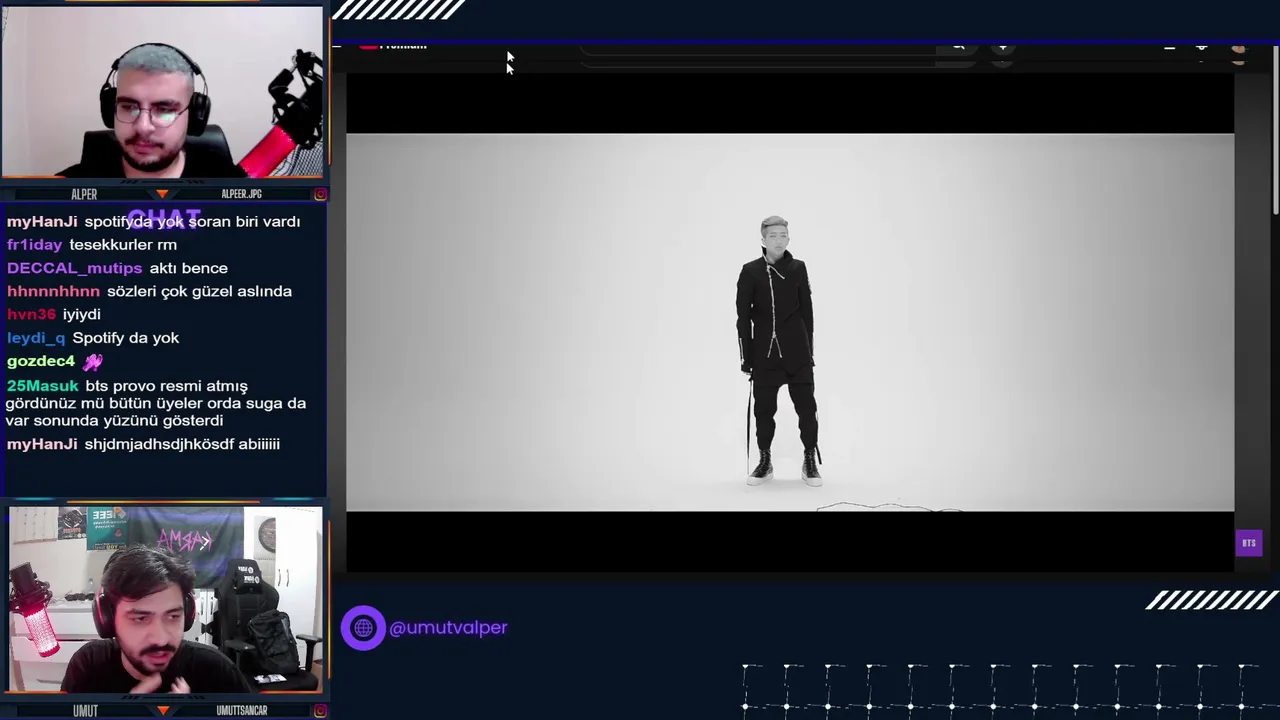Viewport: 1280px width, 720px height.
Task: Click the globe icon beside @umutvalper
Action: coord(363,628)
